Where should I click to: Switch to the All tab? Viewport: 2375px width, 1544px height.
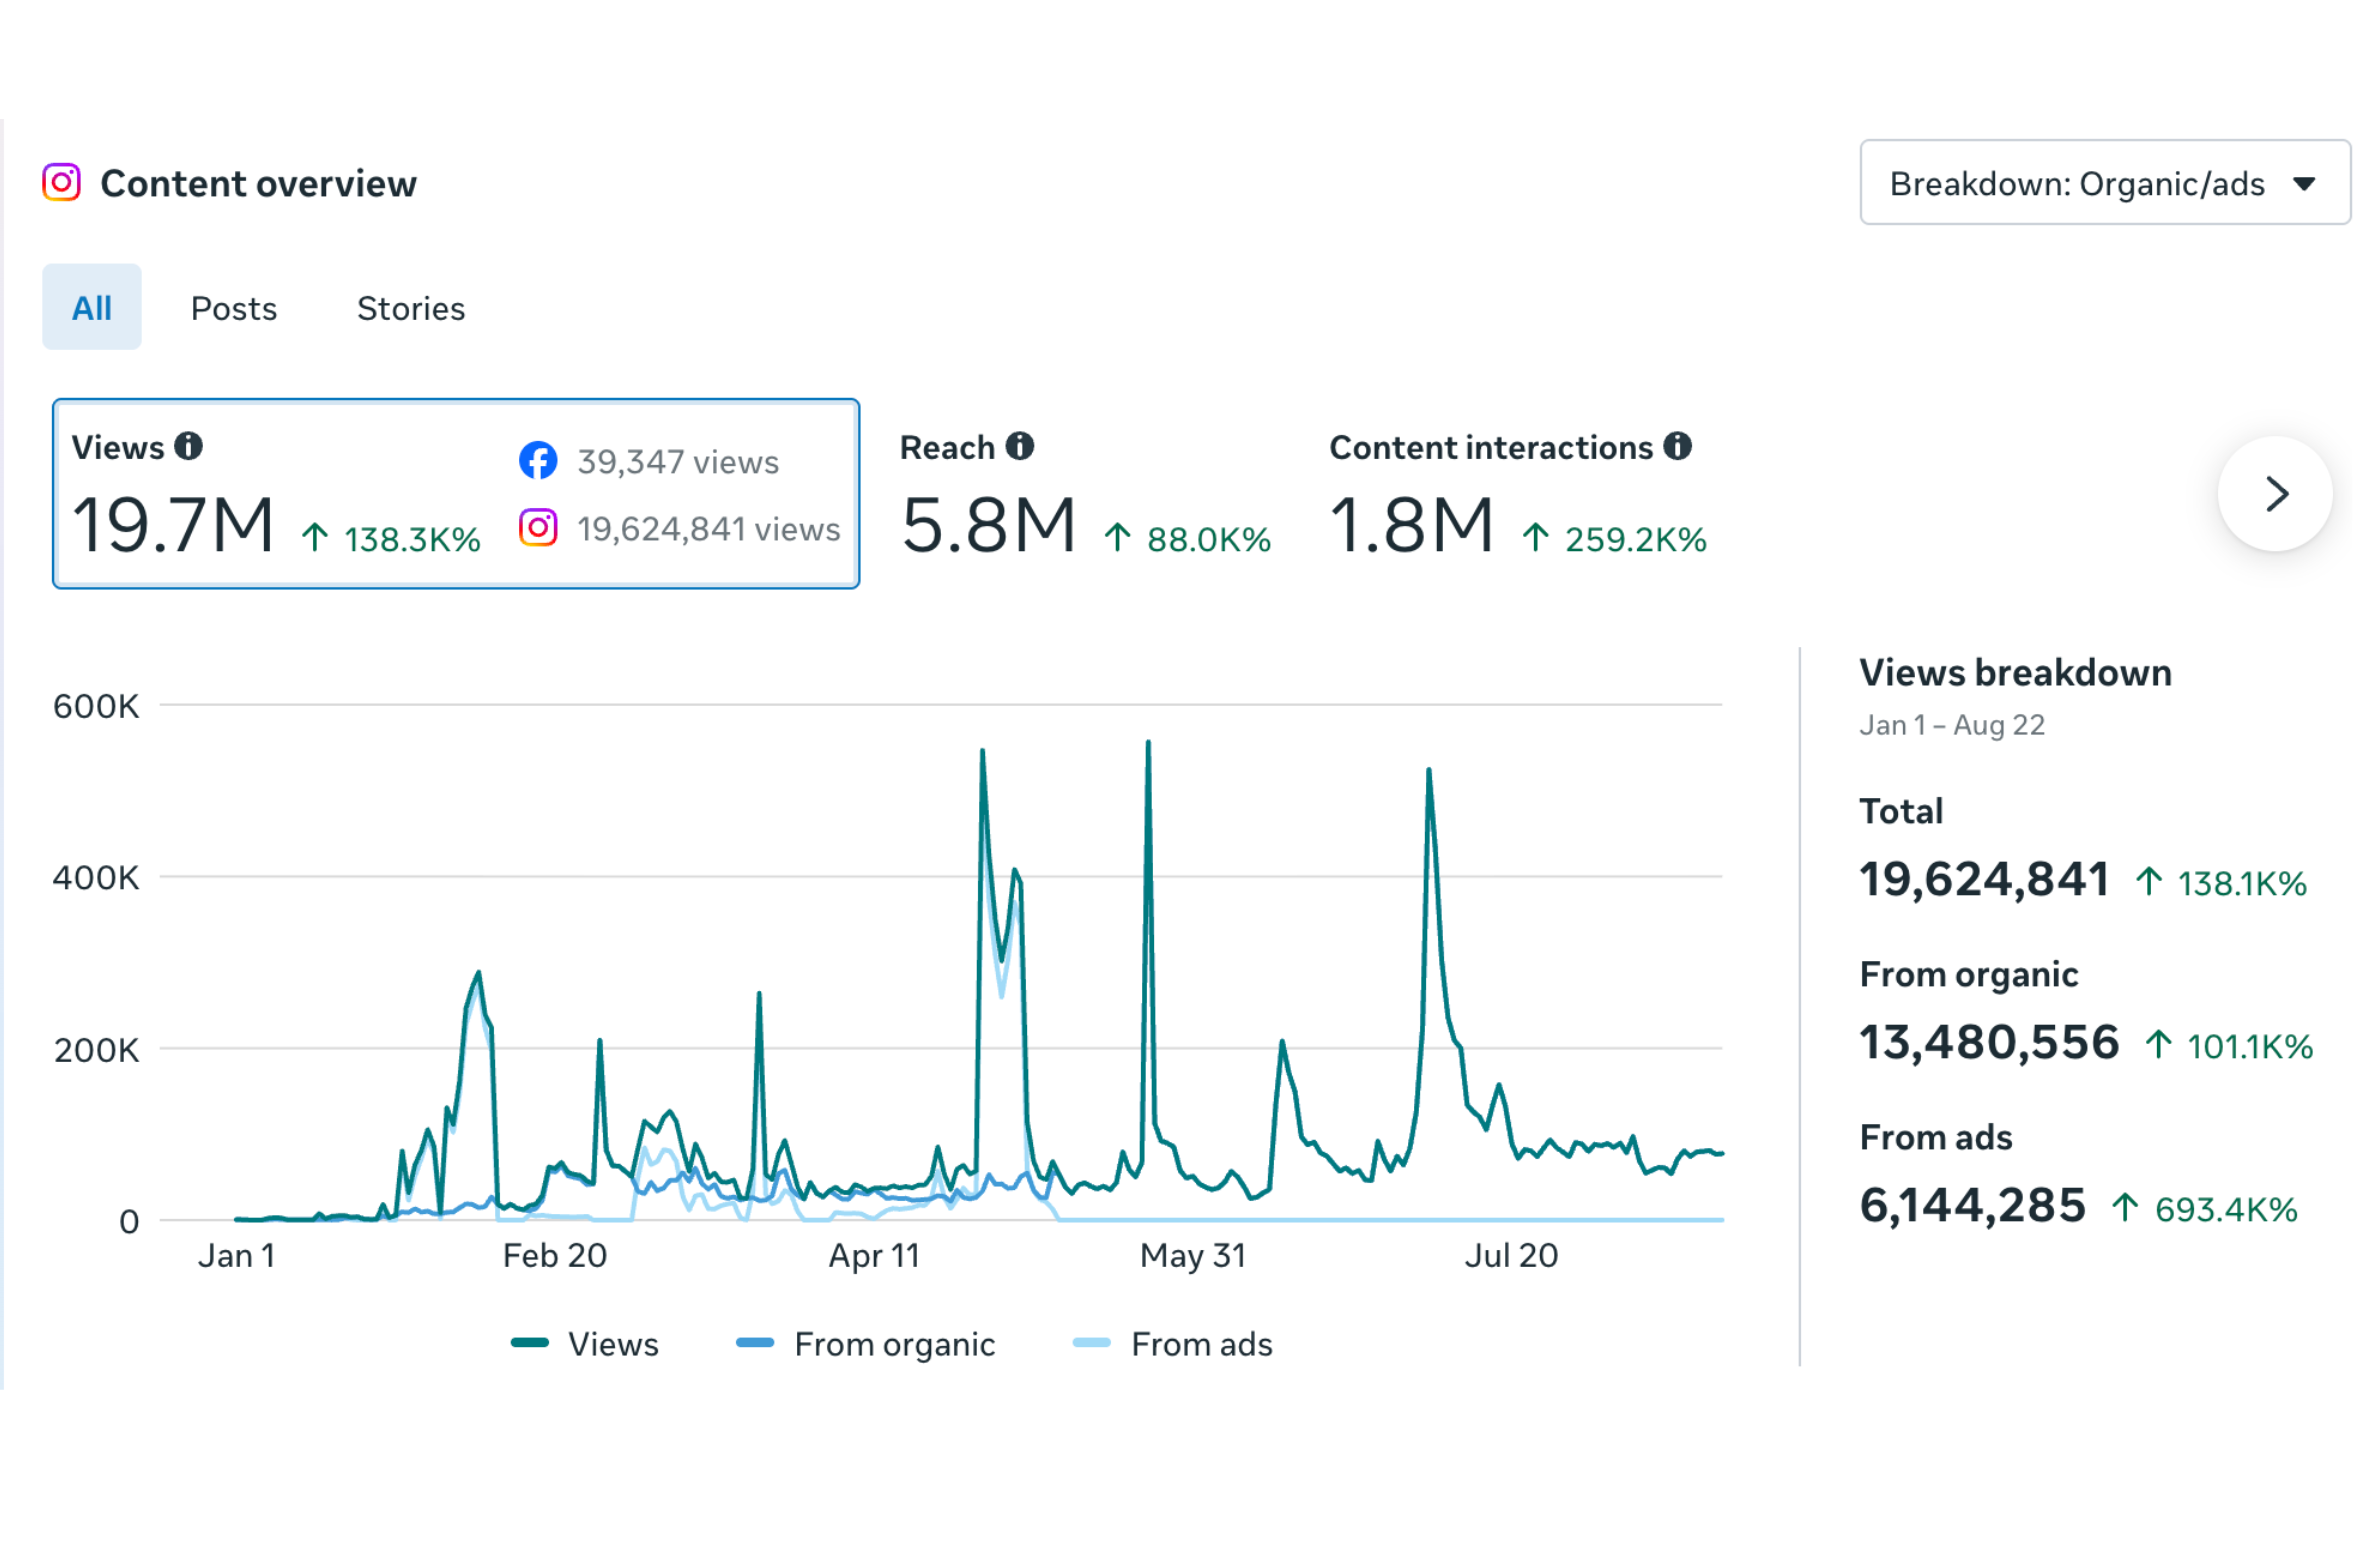coord(92,307)
